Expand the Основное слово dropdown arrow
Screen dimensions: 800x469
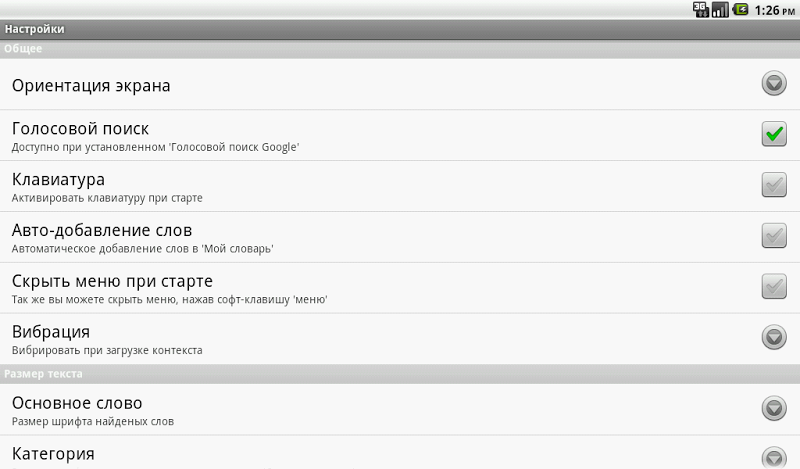(x=774, y=408)
